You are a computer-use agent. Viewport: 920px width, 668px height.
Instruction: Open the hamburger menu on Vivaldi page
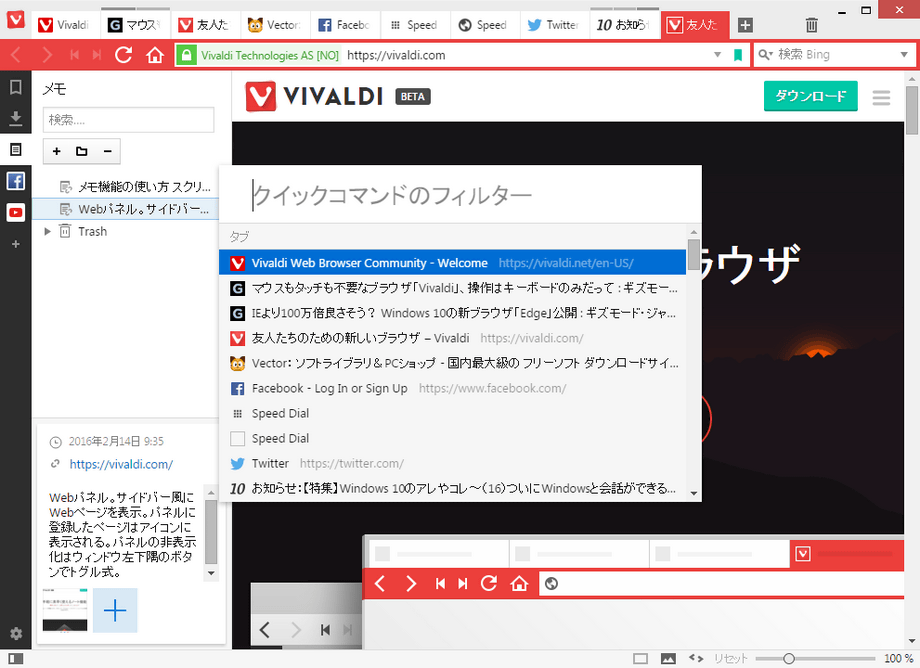(x=881, y=97)
